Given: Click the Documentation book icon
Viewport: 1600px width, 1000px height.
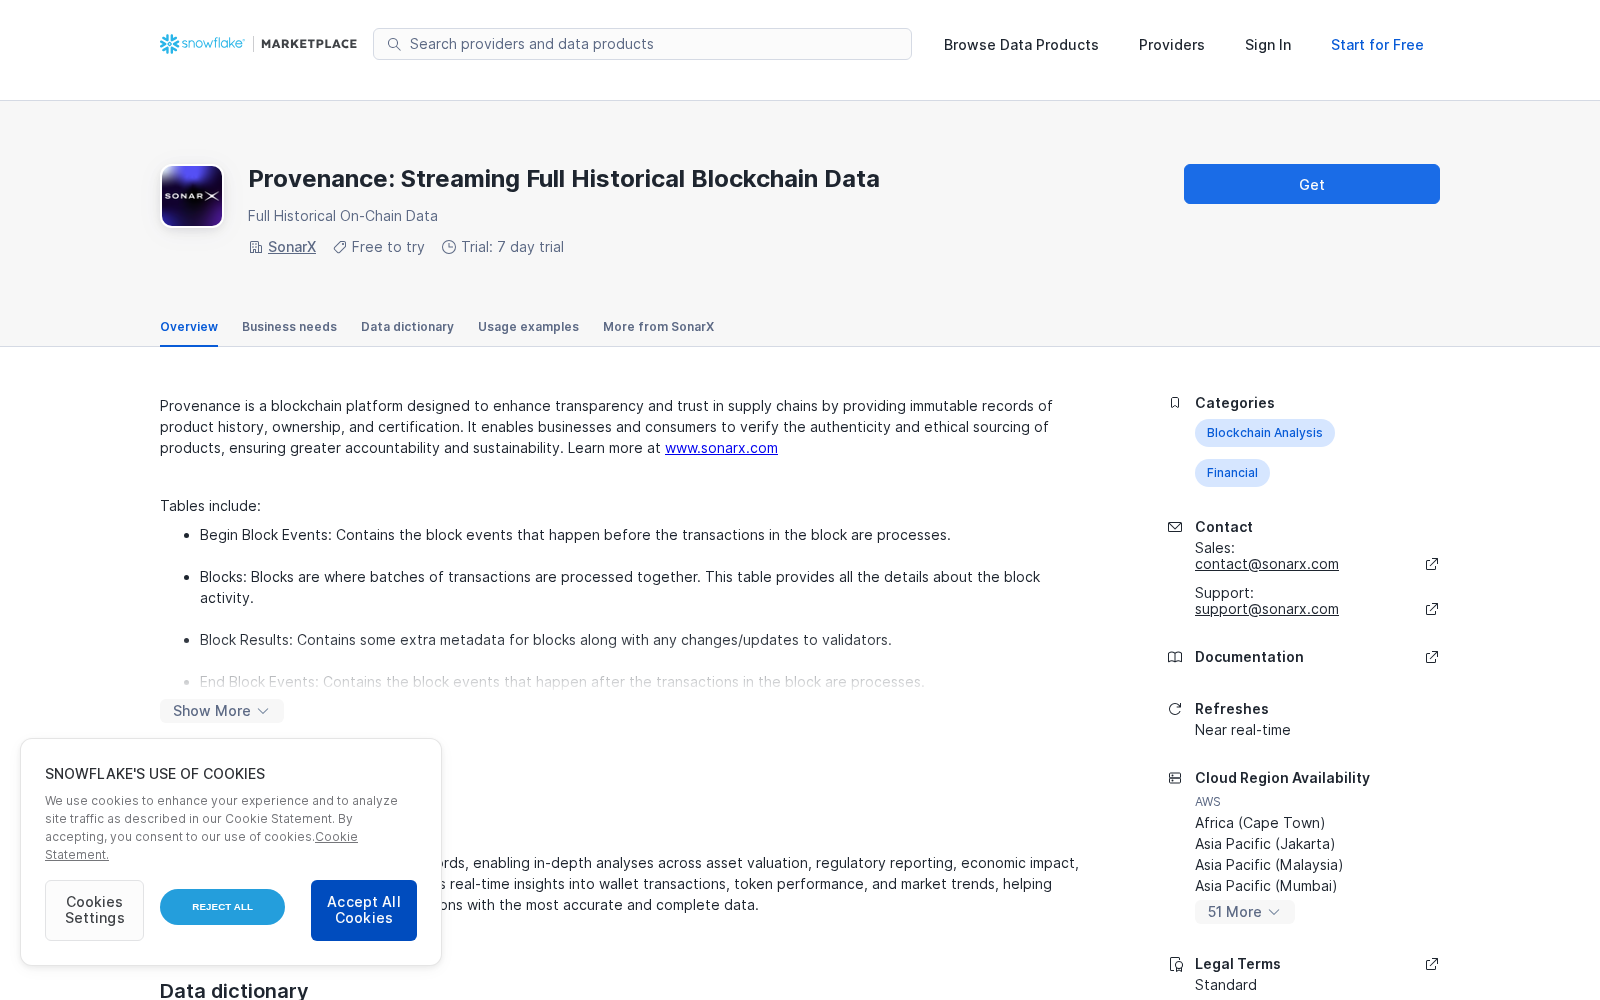Looking at the screenshot, I should pos(1175,657).
